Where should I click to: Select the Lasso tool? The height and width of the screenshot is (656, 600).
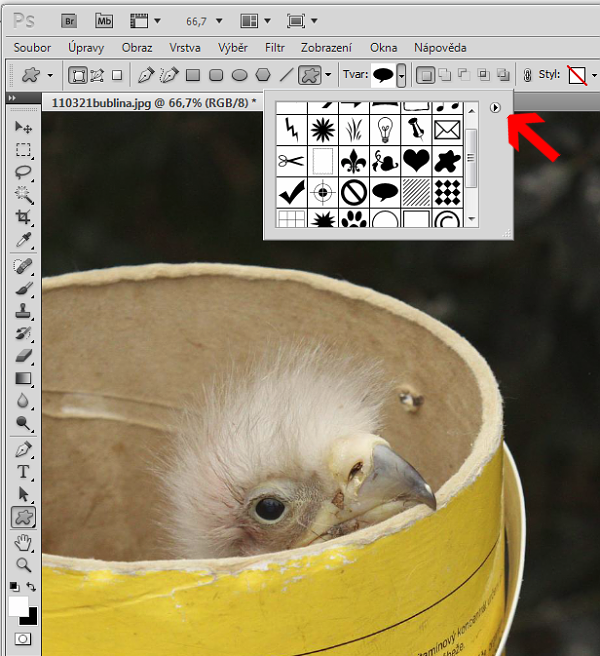tap(24, 172)
